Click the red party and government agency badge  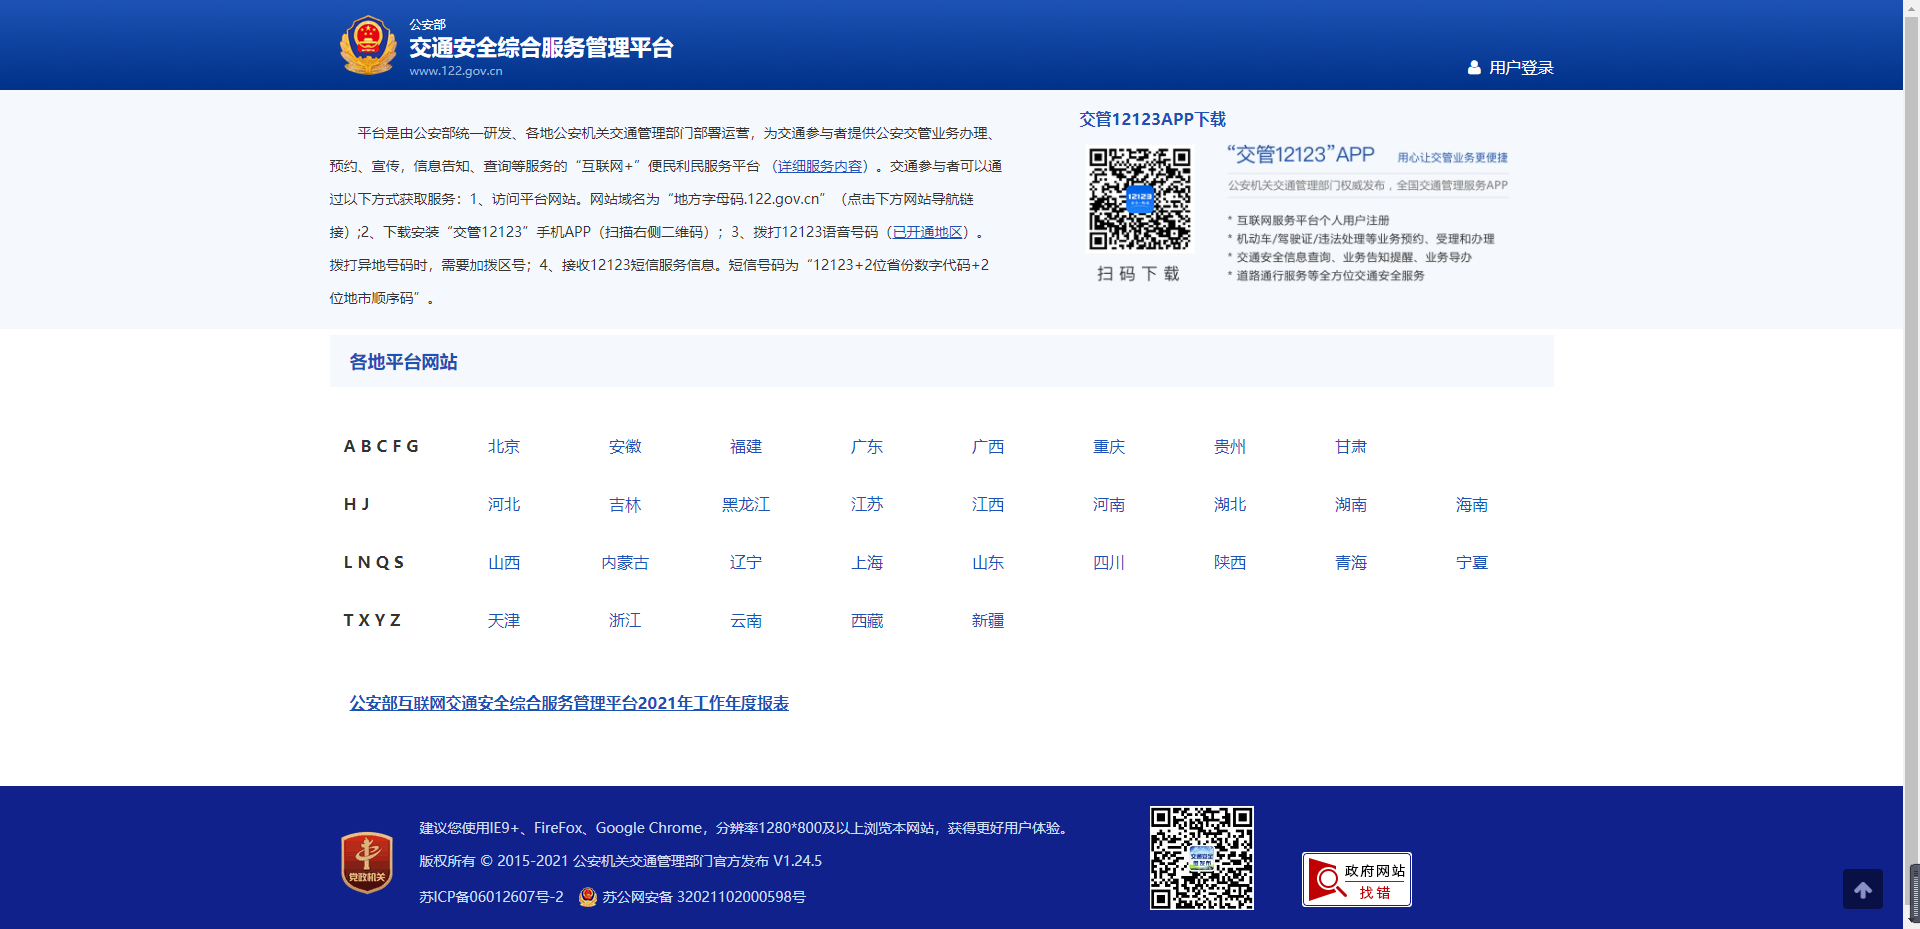[367, 862]
